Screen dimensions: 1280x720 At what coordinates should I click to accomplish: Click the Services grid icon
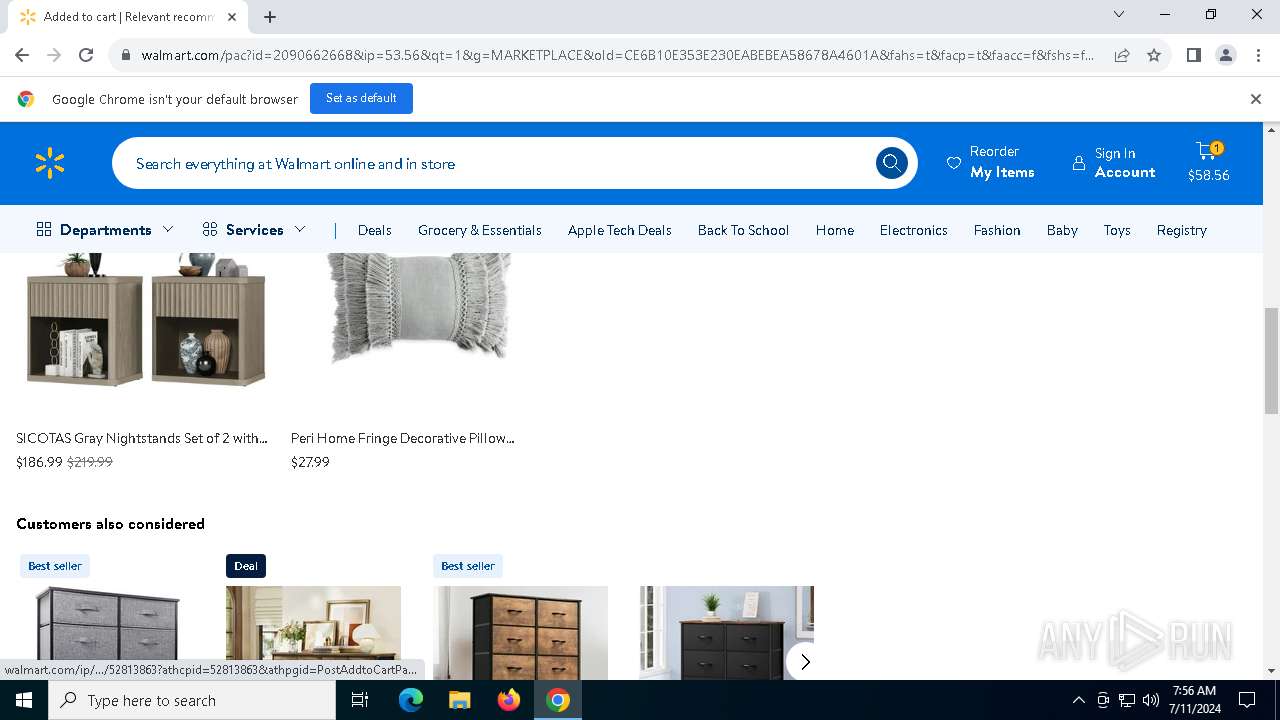210,229
